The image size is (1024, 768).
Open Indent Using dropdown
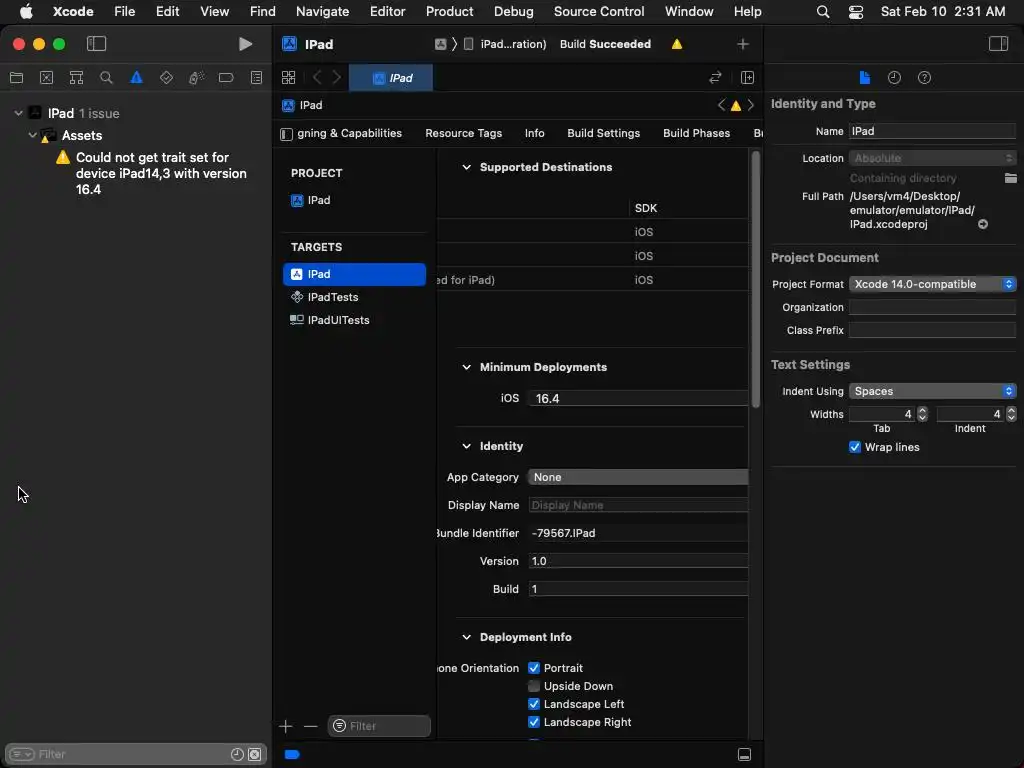coord(932,391)
